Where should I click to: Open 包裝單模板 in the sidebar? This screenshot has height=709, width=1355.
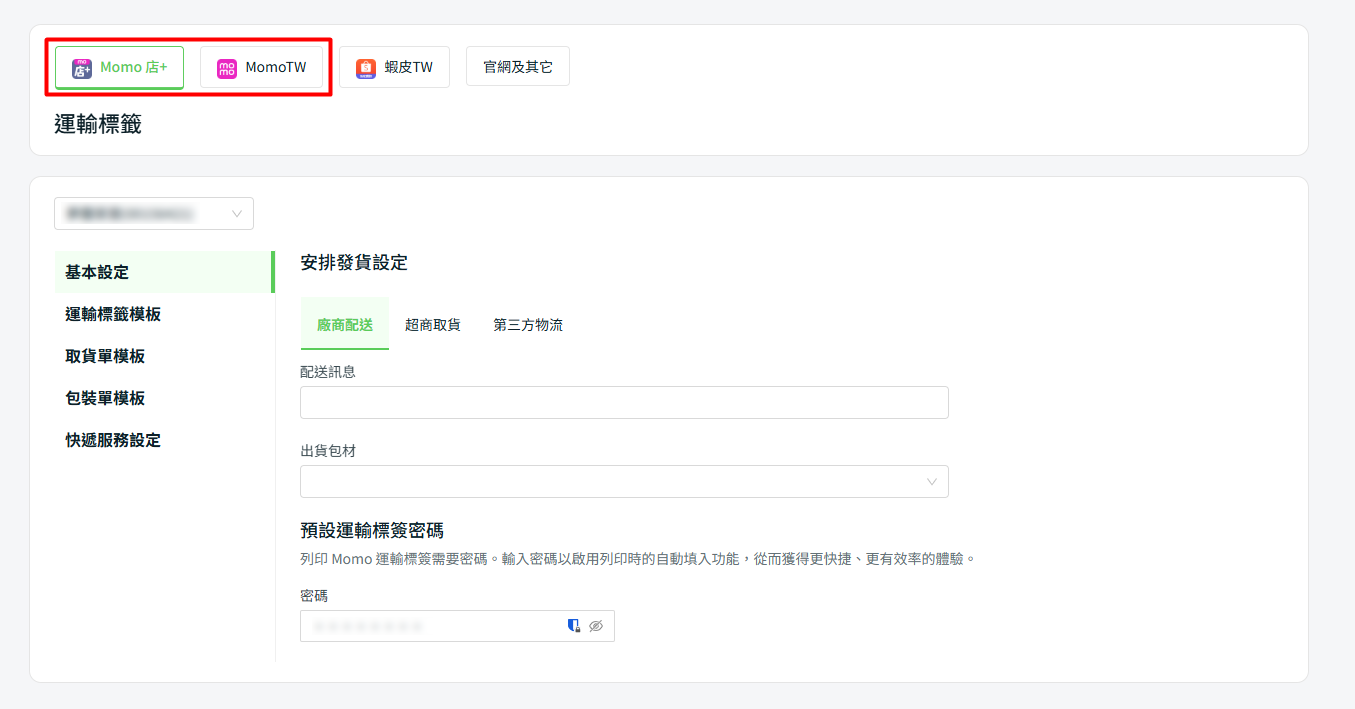pyautogui.click(x=105, y=398)
